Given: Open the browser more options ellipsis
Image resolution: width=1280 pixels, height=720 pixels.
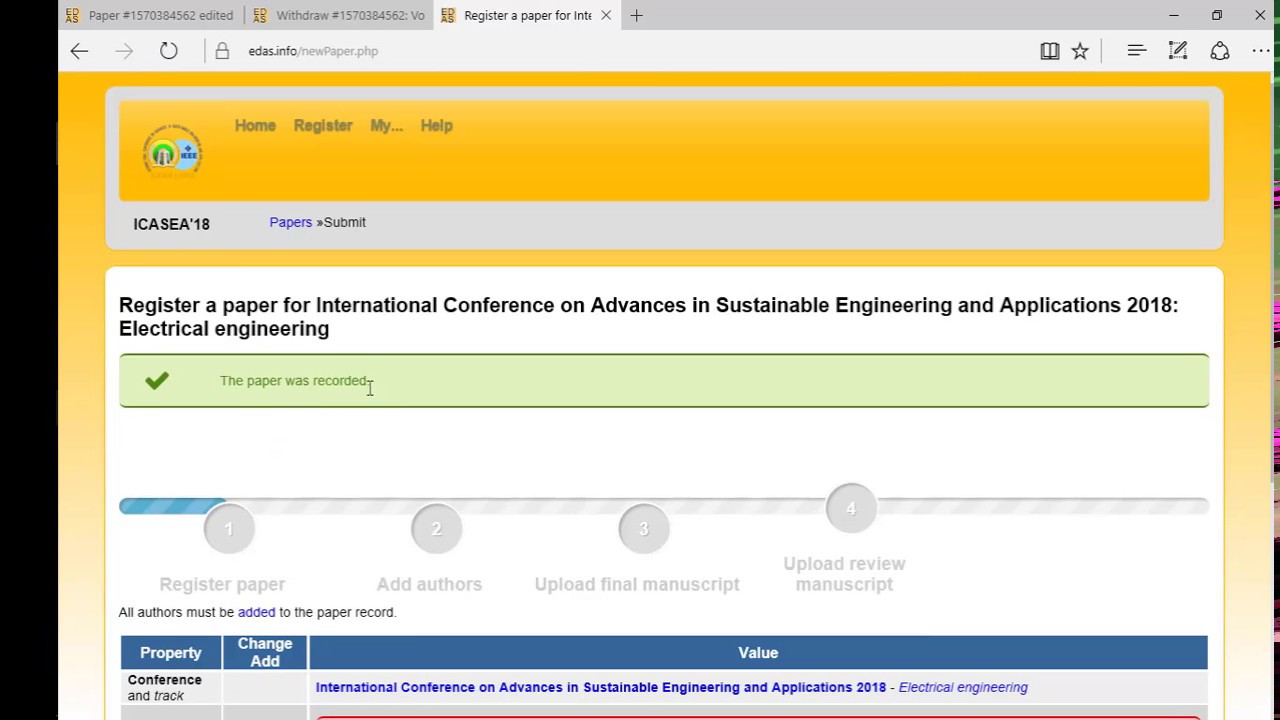Looking at the screenshot, I should coord(1261,51).
